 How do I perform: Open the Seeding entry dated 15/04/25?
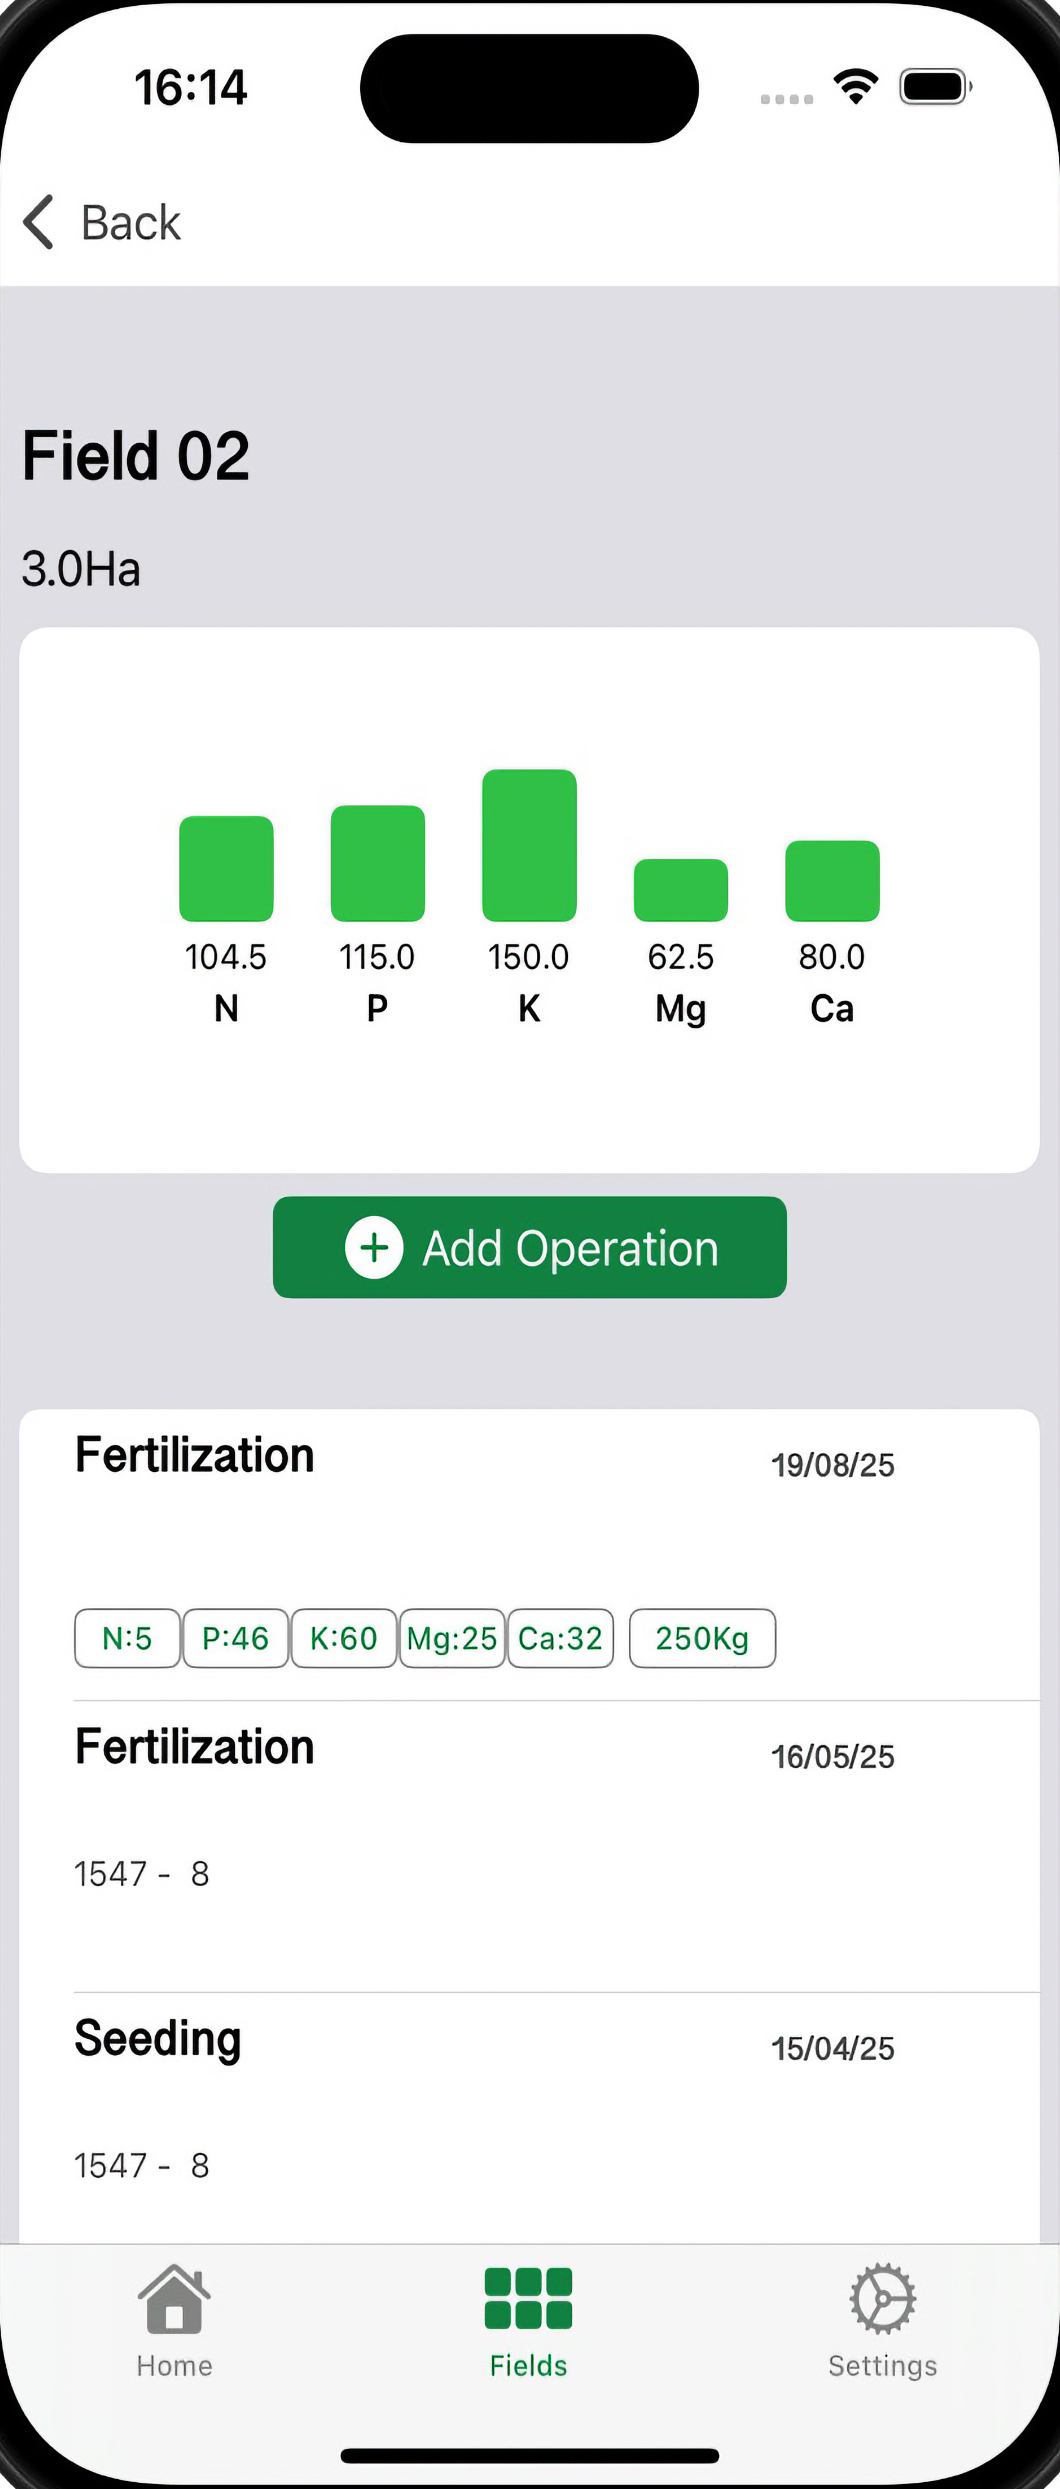pos(158,2038)
